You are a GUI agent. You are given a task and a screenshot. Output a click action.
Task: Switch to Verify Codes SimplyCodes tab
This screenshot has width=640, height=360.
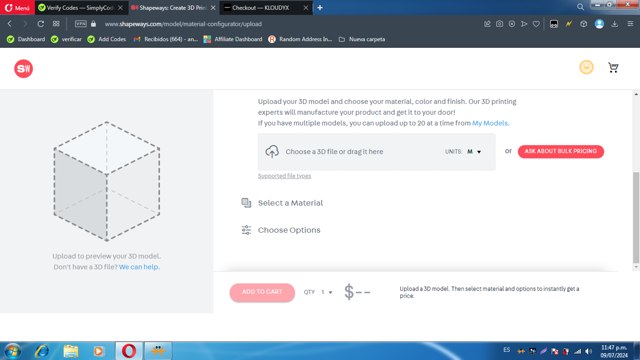pos(80,8)
